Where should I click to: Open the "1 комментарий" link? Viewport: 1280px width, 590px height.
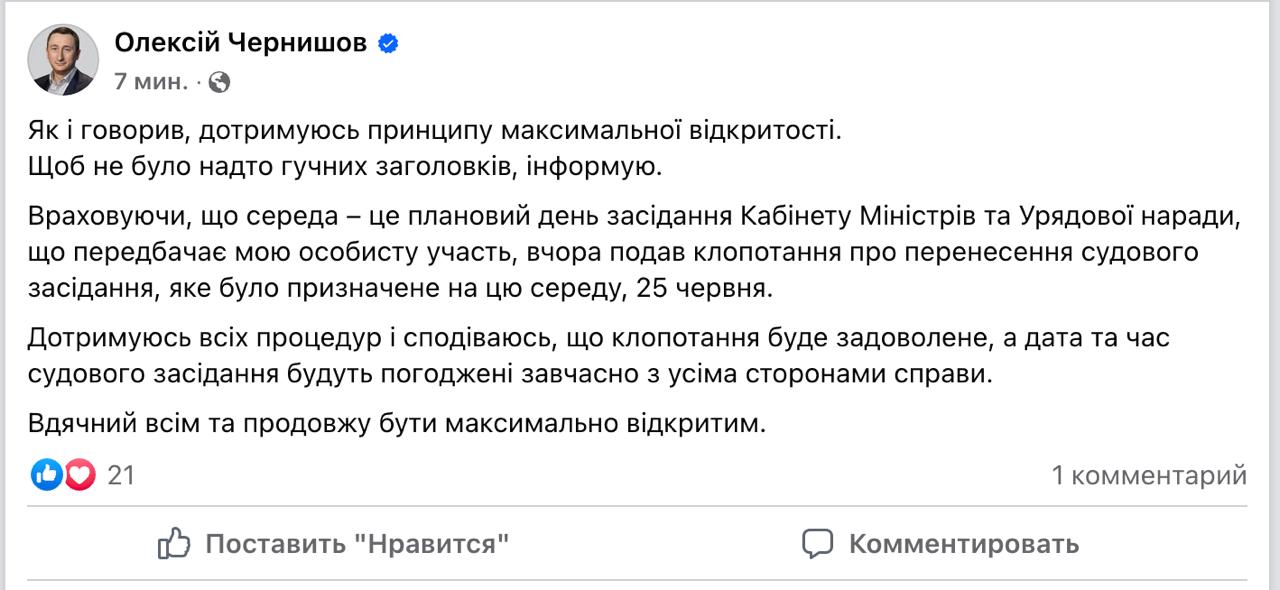click(x=1148, y=475)
